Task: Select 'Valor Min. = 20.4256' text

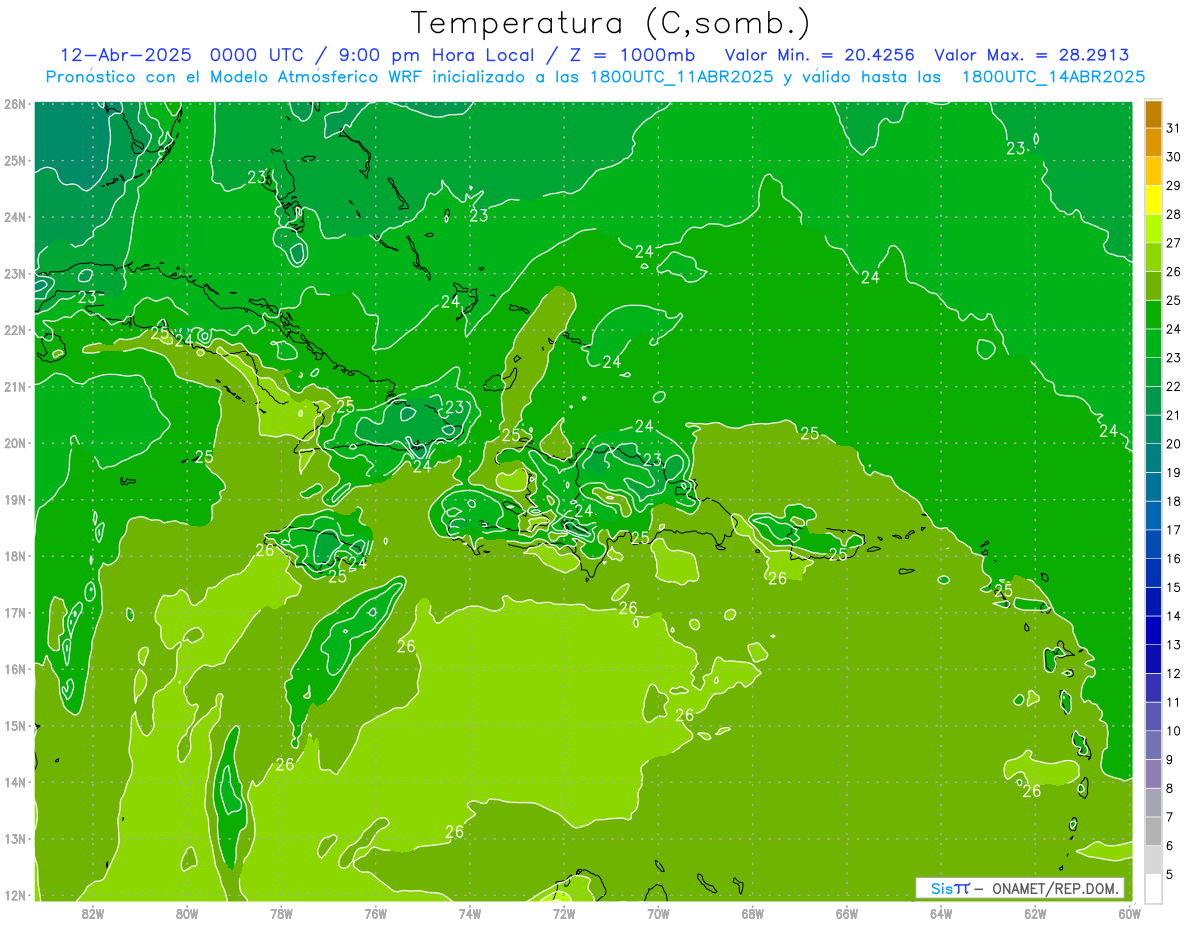Action: pos(819,55)
